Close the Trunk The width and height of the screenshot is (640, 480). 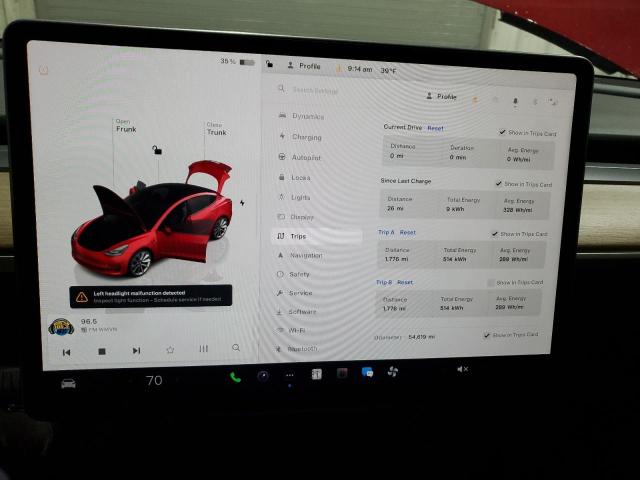tap(216, 129)
